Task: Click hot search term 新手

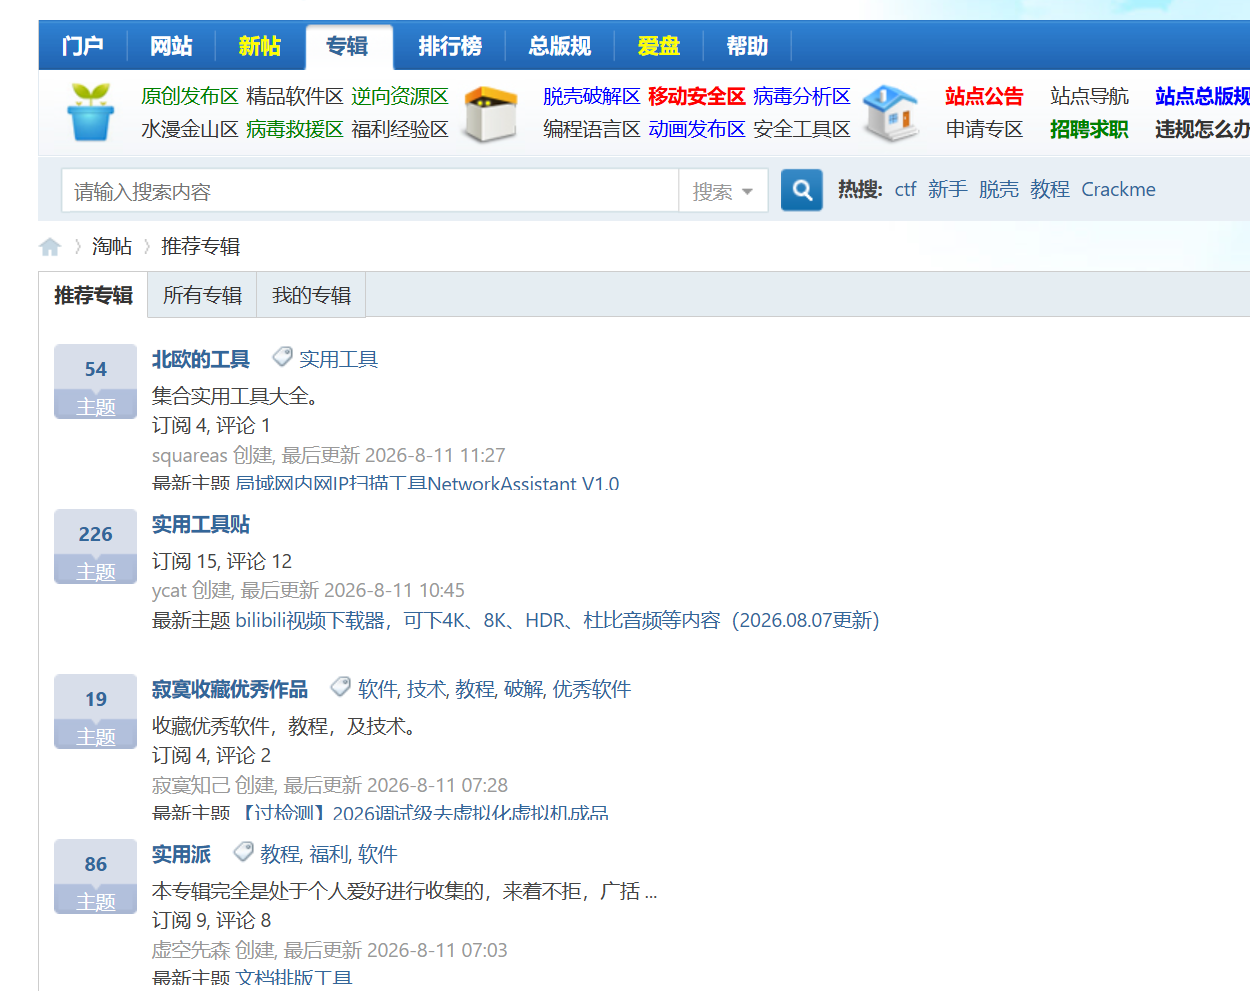Action: 948,189
